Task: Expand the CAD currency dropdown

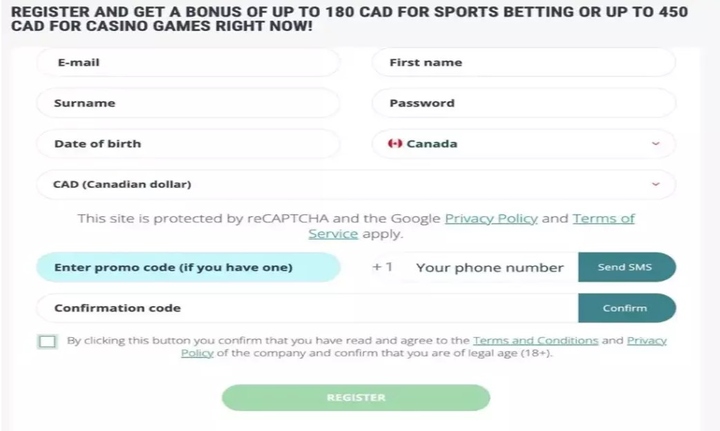Action: (x=656, y=184)
